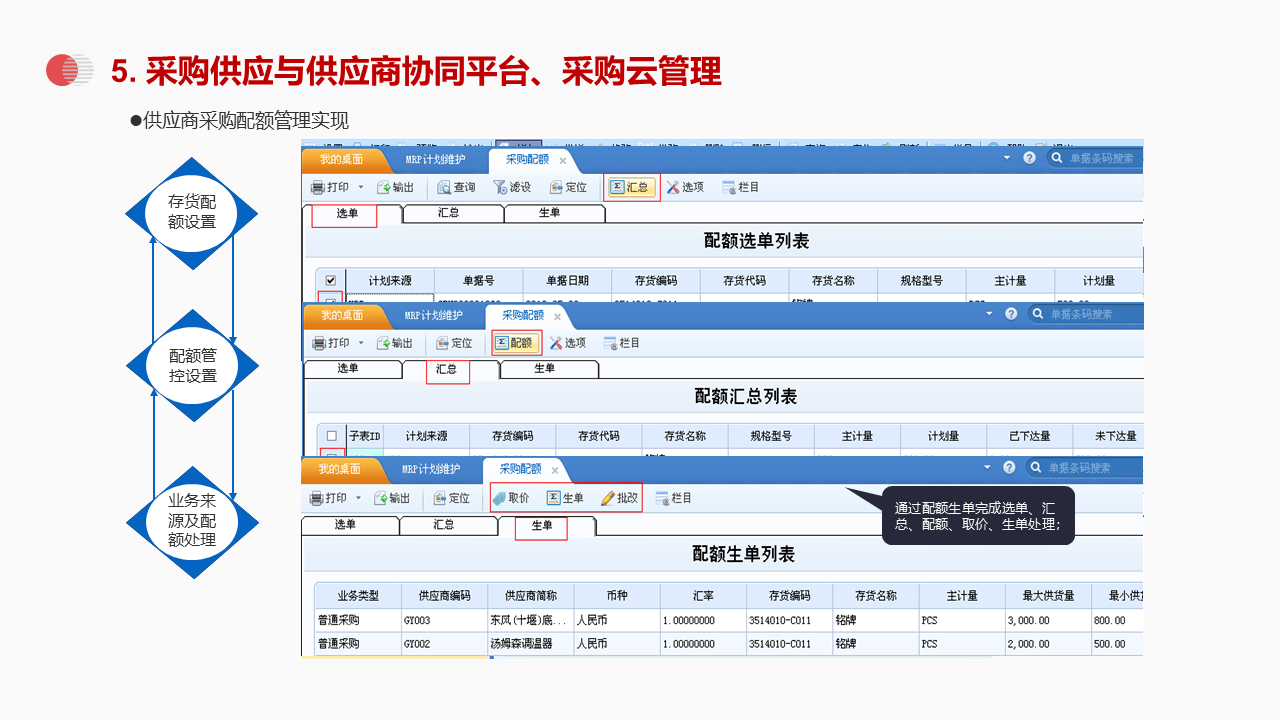This screenshot has width=1280, height=720.
Task: Click 汇率 column header
Action: click(702, 596)
